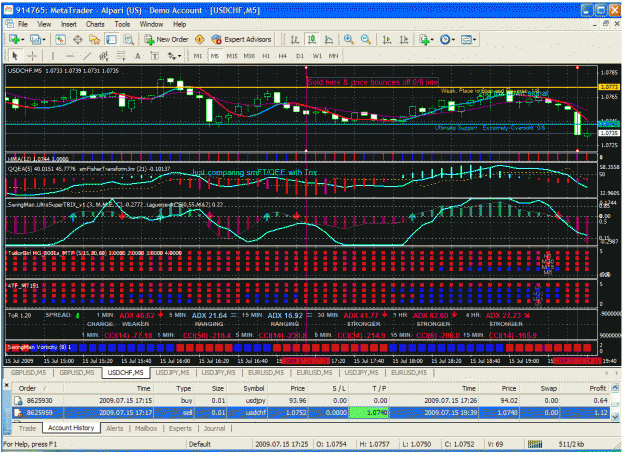Toggle the Navigator folder-star icon
Image resolution: width=625 pixels, height=452 pixels.
coord(94,39)
